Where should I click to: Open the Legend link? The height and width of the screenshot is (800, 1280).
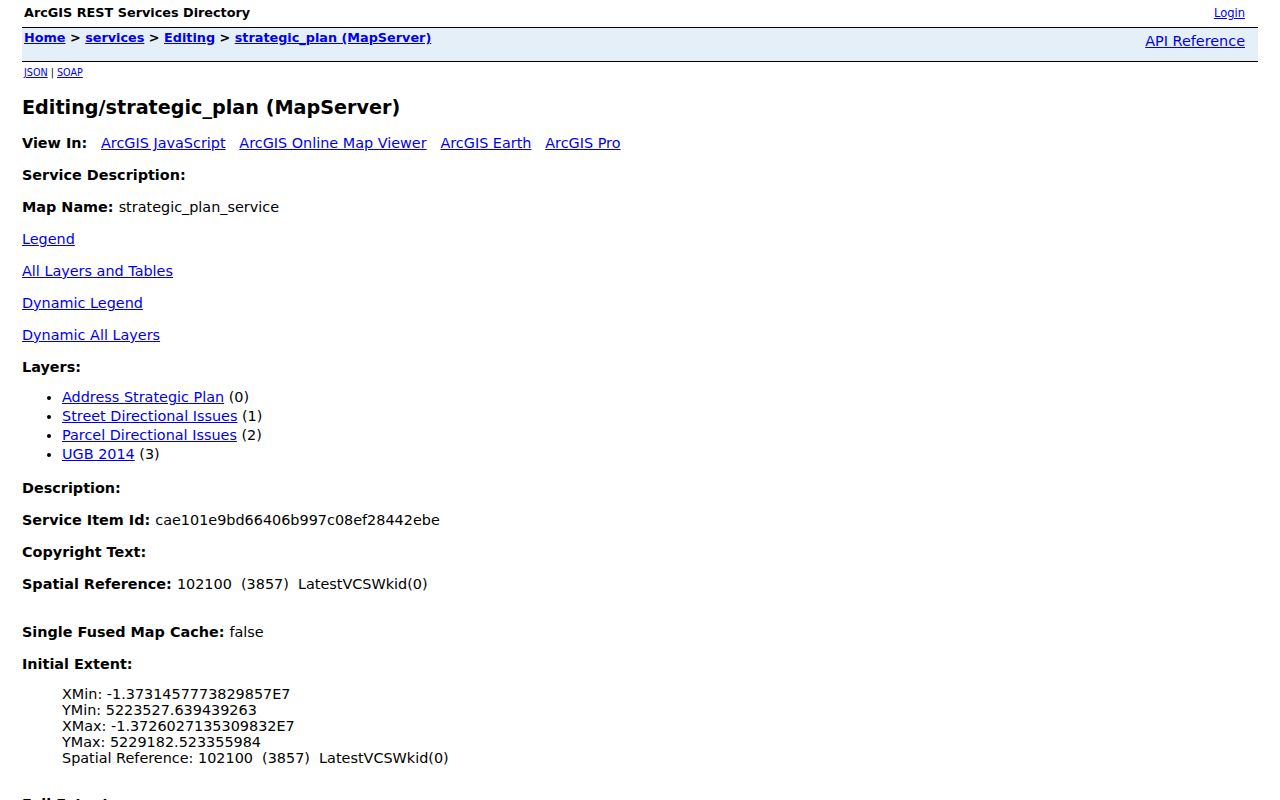48,239
